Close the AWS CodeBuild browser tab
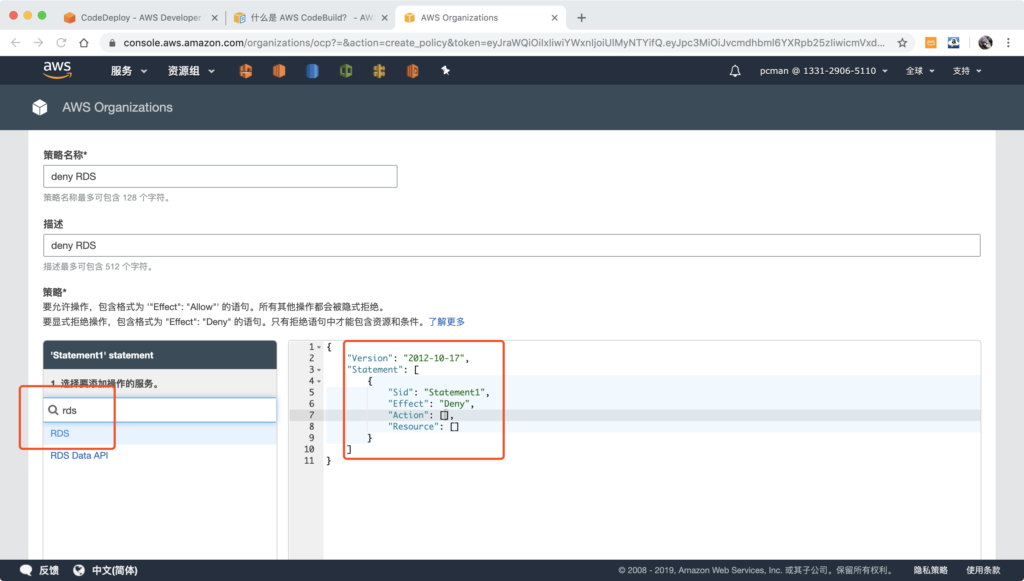Image resolution: width=1024 pixels, height=581 pixels. click(x=385, y=18)
